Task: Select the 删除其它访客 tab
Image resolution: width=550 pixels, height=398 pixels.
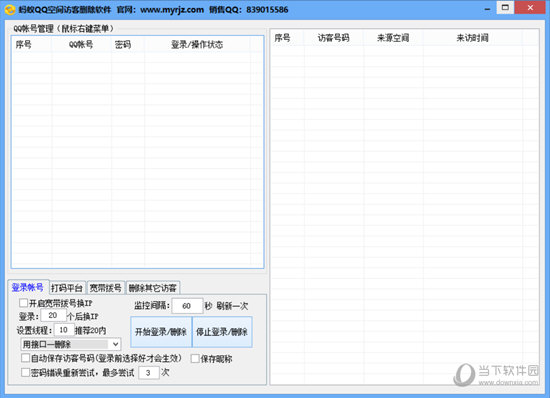Action: [x=153, y=288]
